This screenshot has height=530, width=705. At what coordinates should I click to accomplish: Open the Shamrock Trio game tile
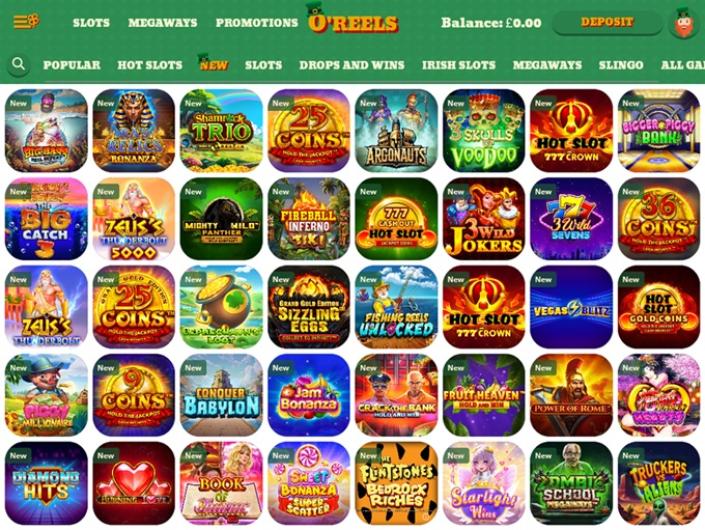point(221,130)
